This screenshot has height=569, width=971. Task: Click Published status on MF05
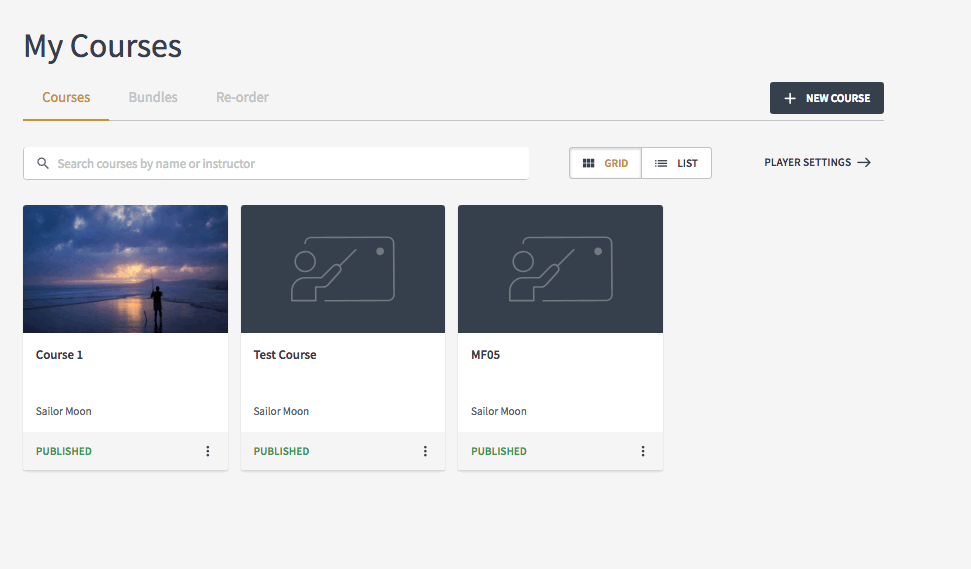click(x=499, y=451)
